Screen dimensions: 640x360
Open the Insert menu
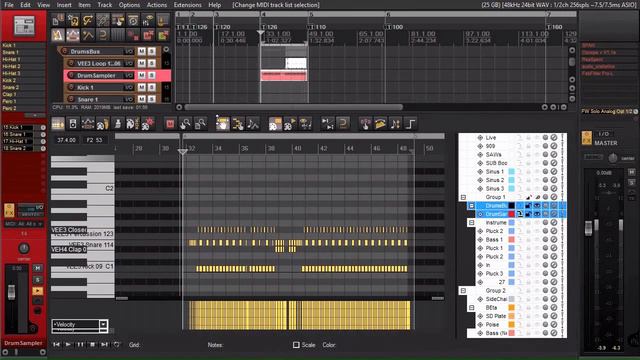point(64,5)
